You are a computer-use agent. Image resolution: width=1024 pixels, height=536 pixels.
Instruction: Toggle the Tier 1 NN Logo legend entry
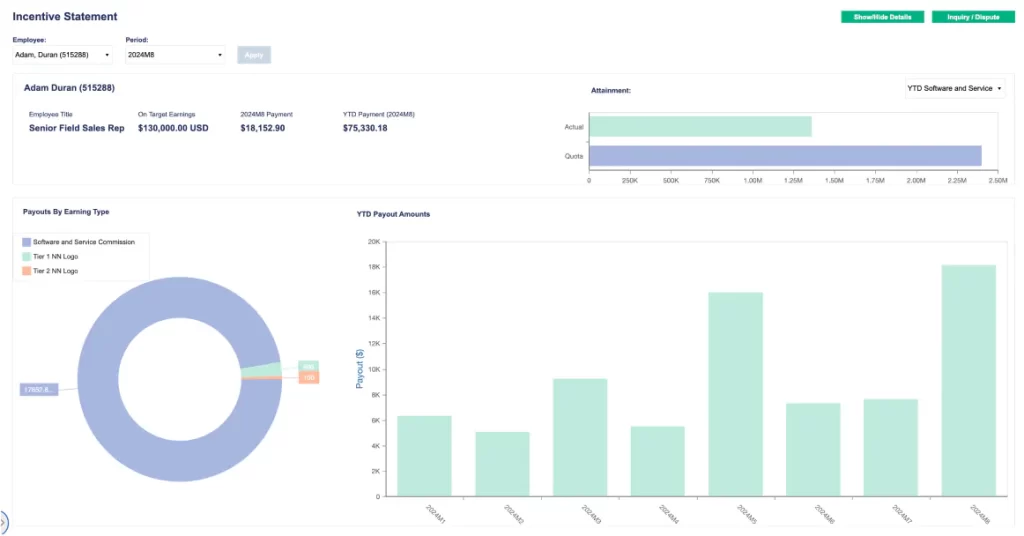point(54,257)
